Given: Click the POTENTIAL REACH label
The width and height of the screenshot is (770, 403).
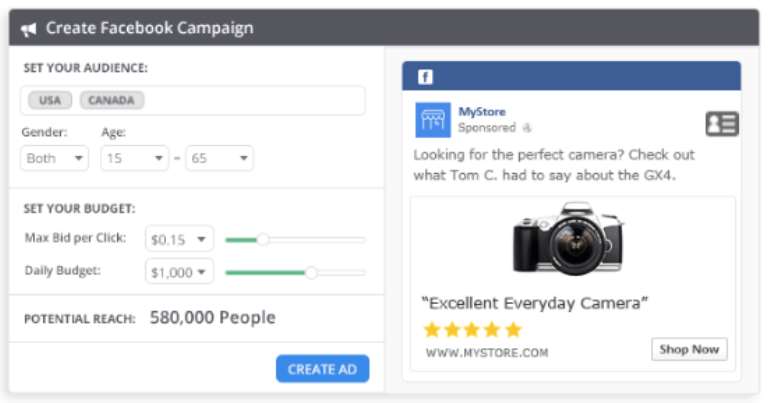Looking at the screenshot, I should pyautogui.click(x=80, y=319).
